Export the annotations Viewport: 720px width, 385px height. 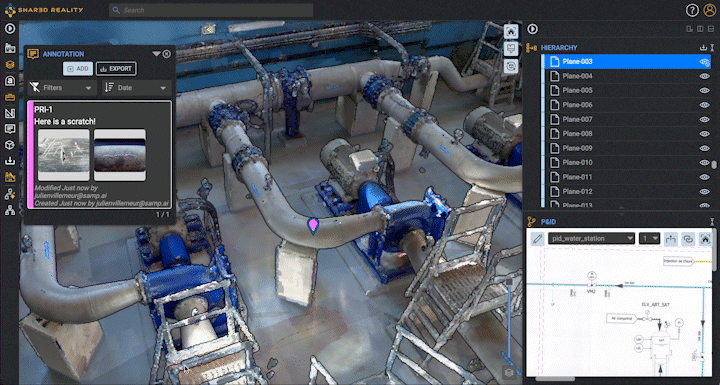pyautogui.click(x=116, y=69)
